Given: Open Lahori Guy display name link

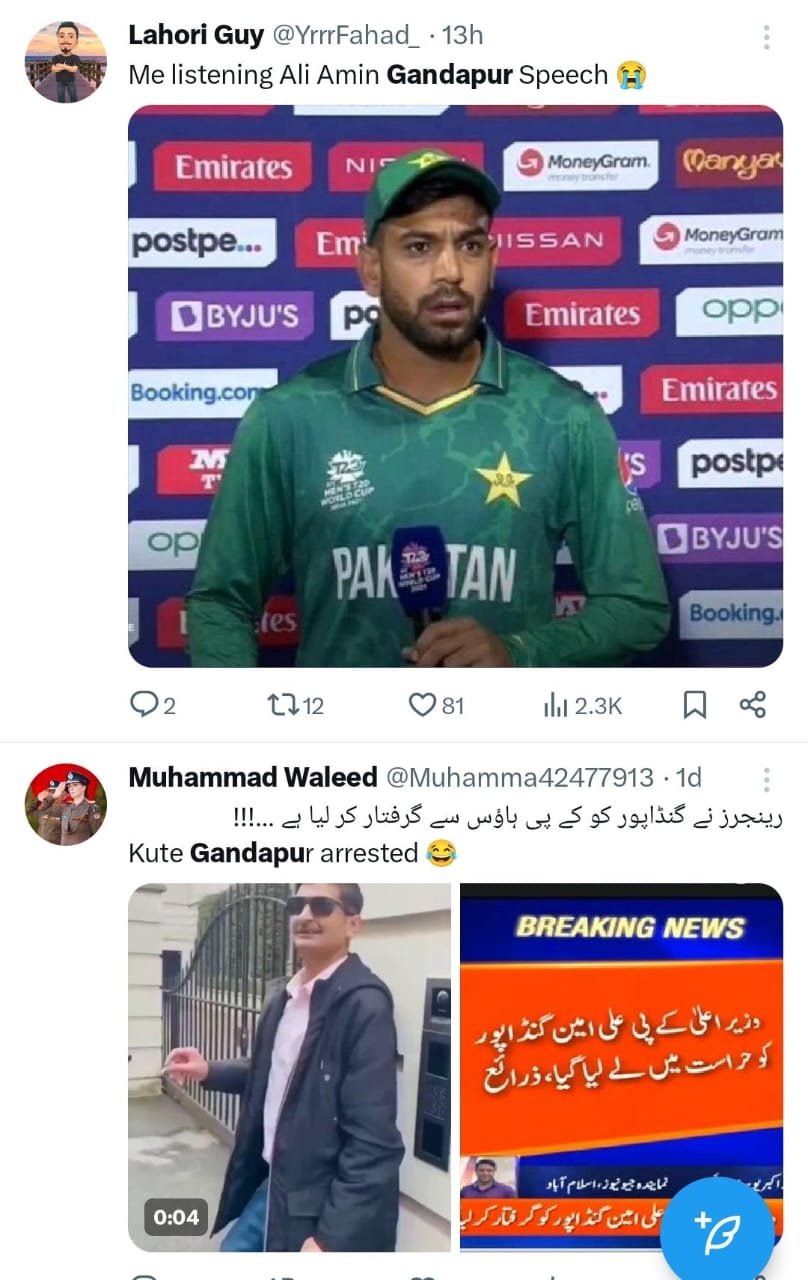Looking at the screenshot, I should [x=196, y=35].
